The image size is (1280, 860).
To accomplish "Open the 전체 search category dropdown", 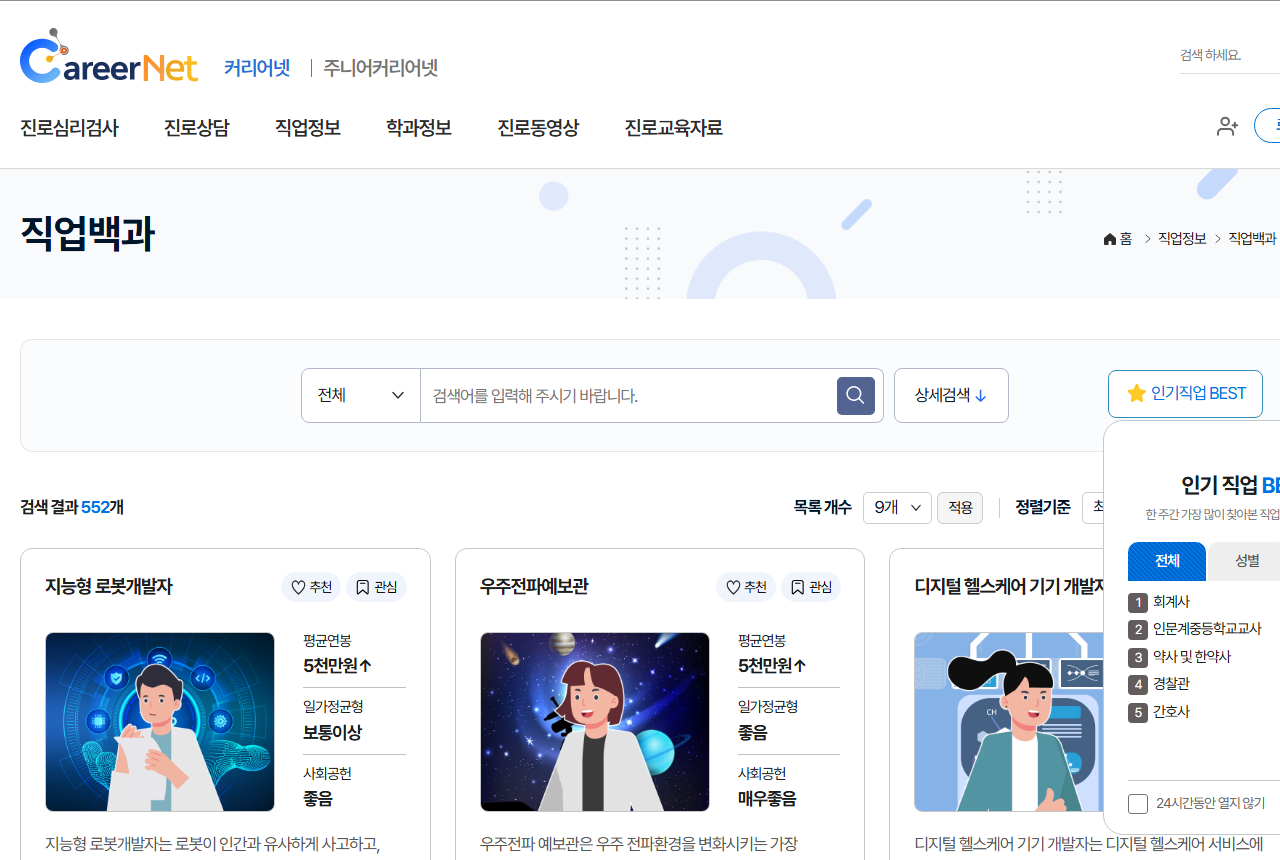I will (x=361, y=396).
